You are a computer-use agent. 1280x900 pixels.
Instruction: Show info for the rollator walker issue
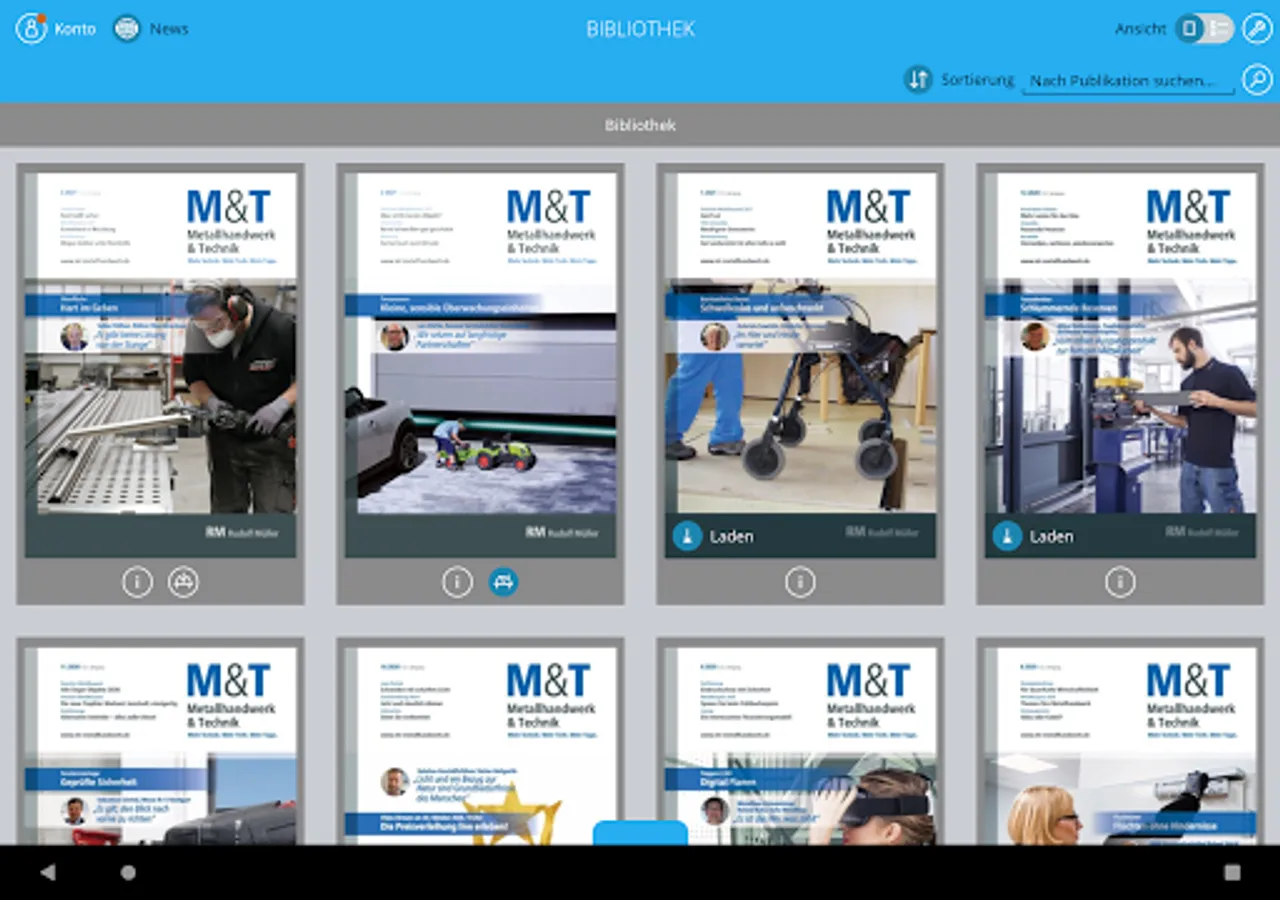800,582
